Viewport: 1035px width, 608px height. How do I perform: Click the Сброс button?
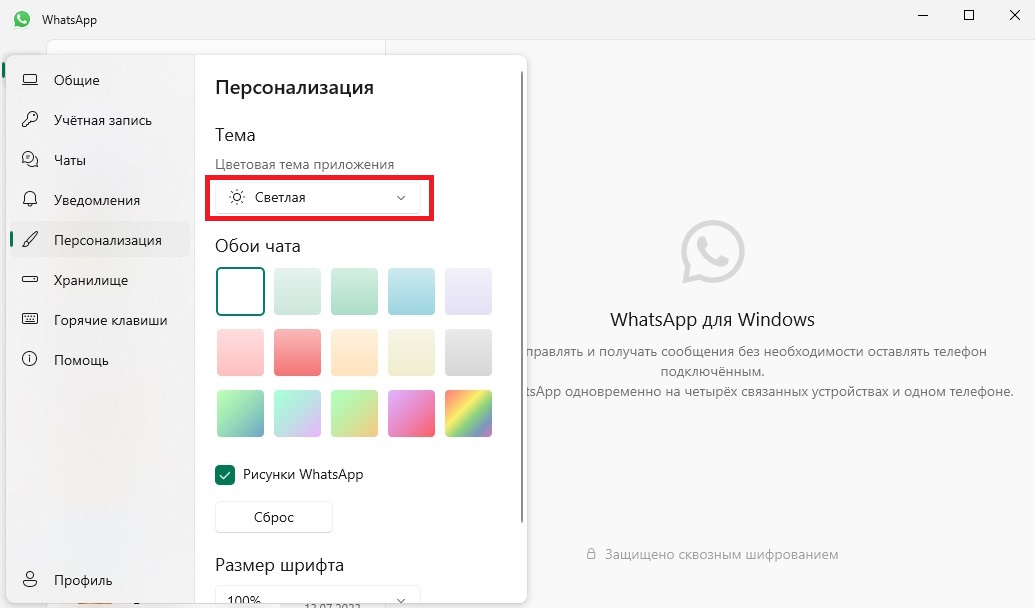pos(273,517)
